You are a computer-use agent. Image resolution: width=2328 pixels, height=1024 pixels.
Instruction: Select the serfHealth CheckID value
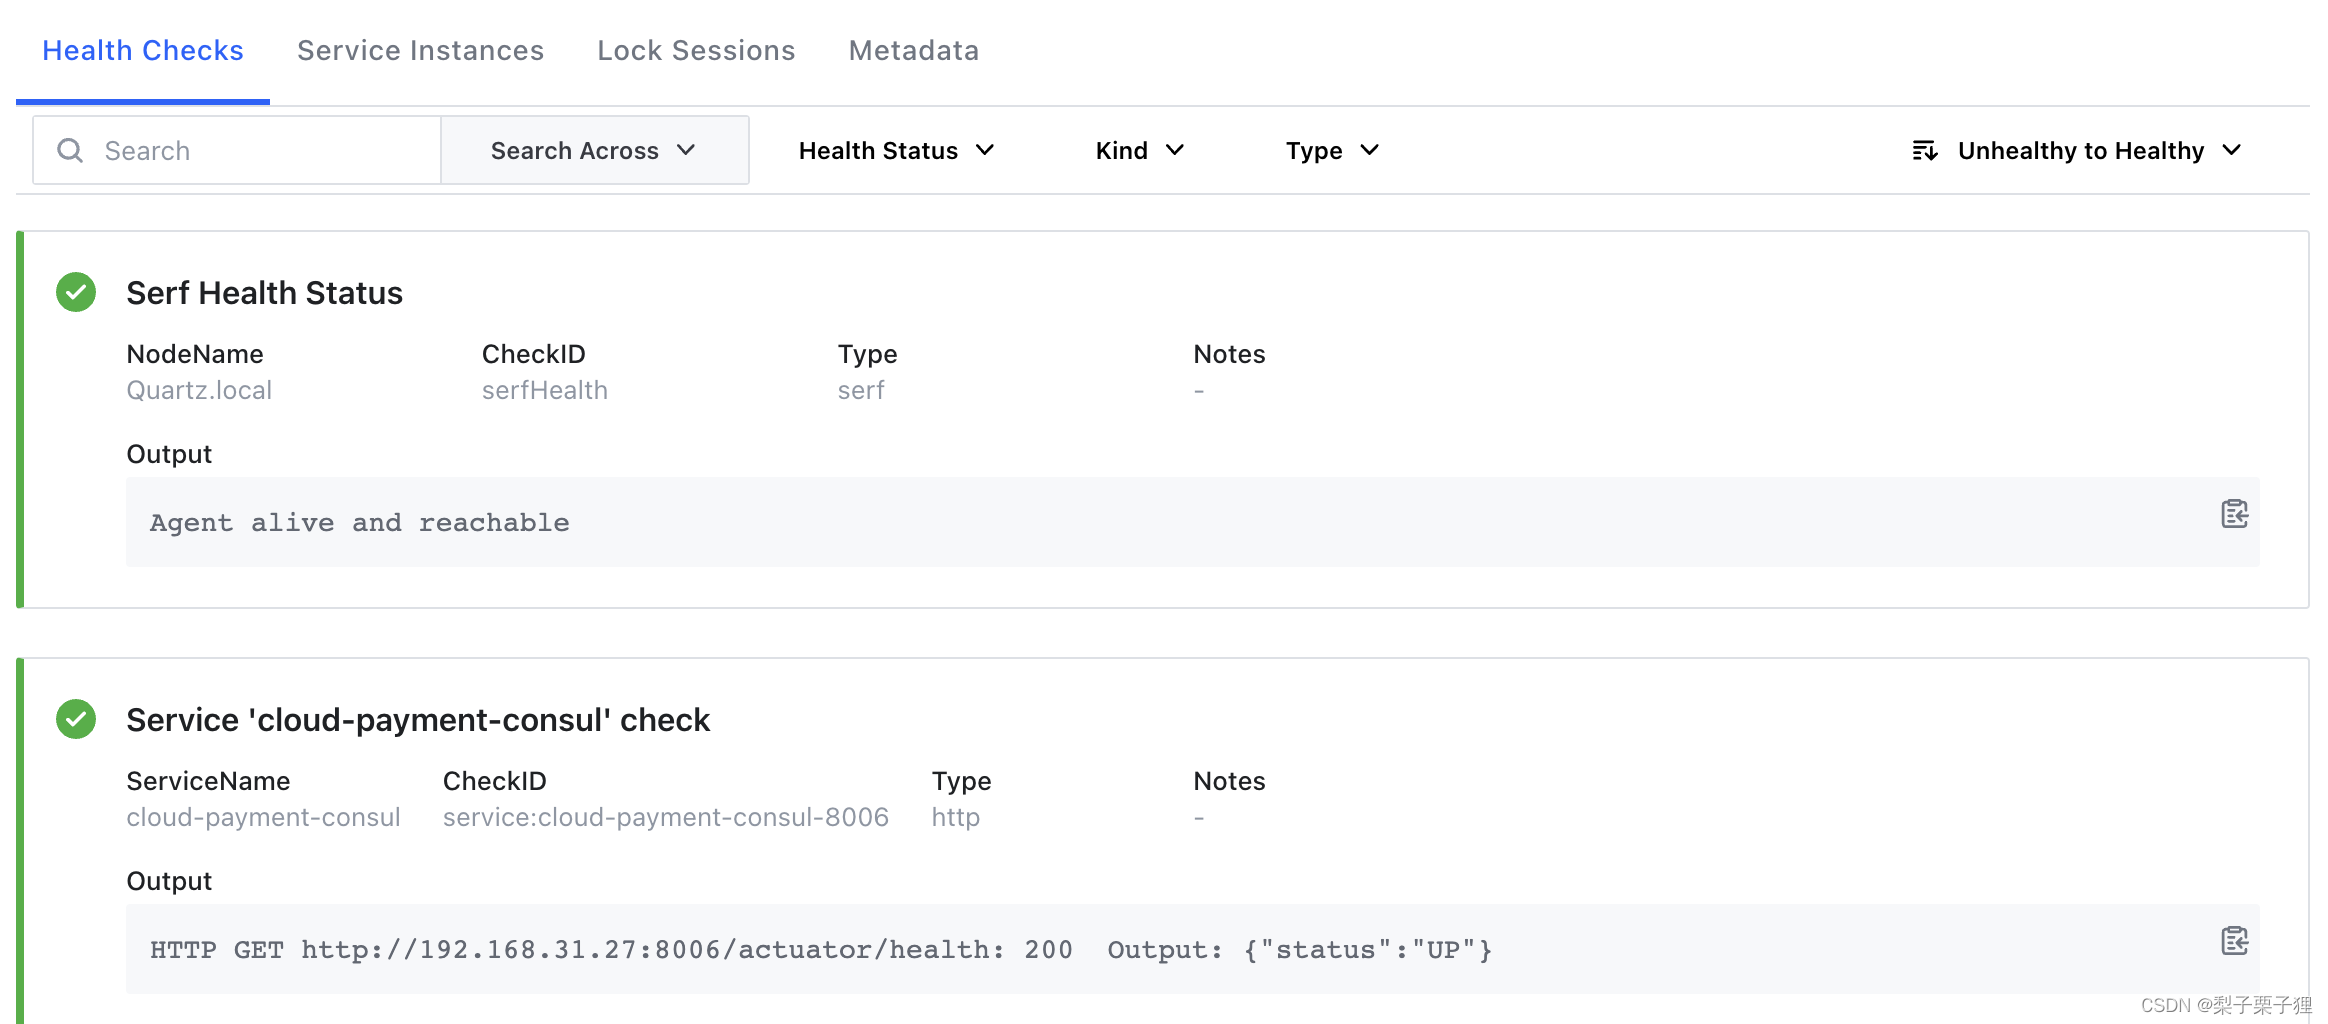545,390
